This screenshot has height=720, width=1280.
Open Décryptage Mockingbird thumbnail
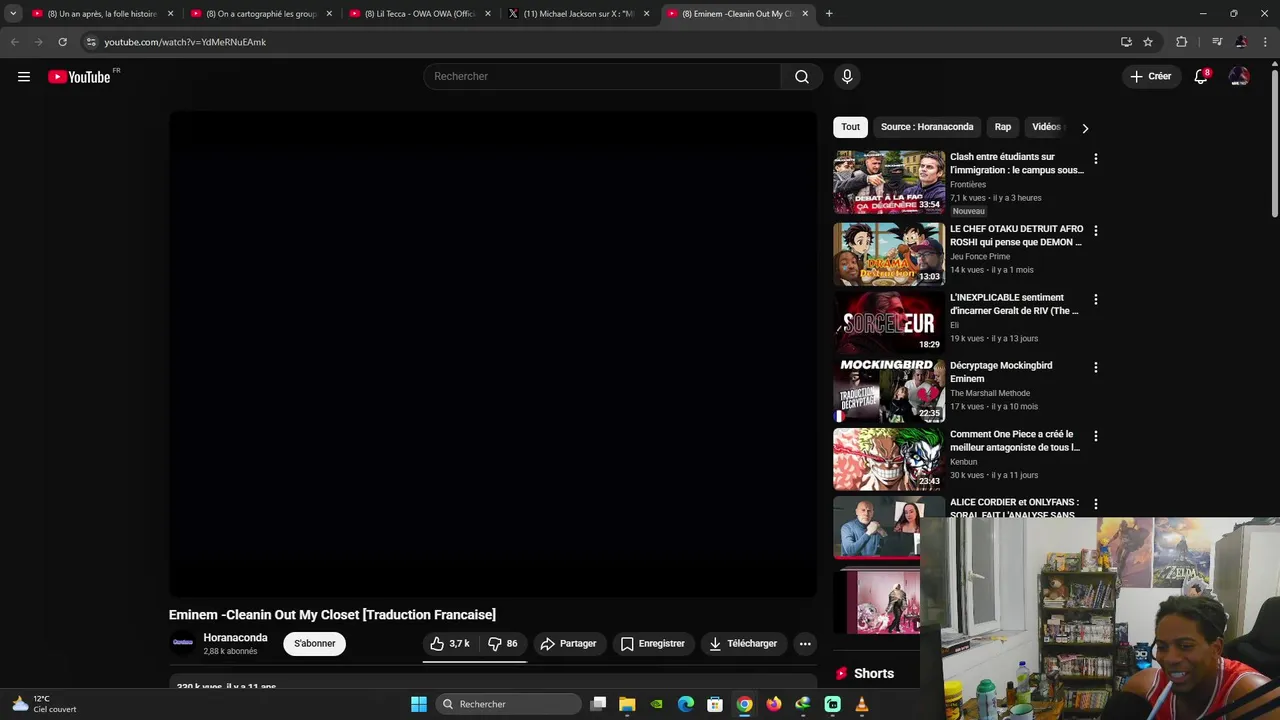click(889, 391)
